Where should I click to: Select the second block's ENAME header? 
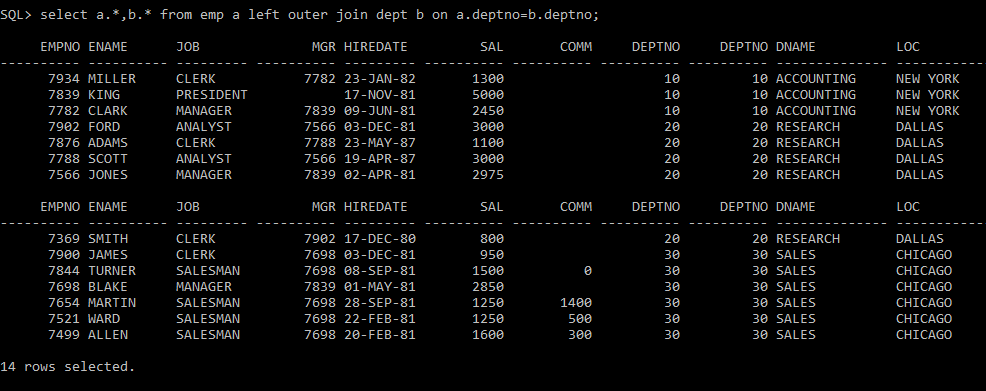click(108, 207)
